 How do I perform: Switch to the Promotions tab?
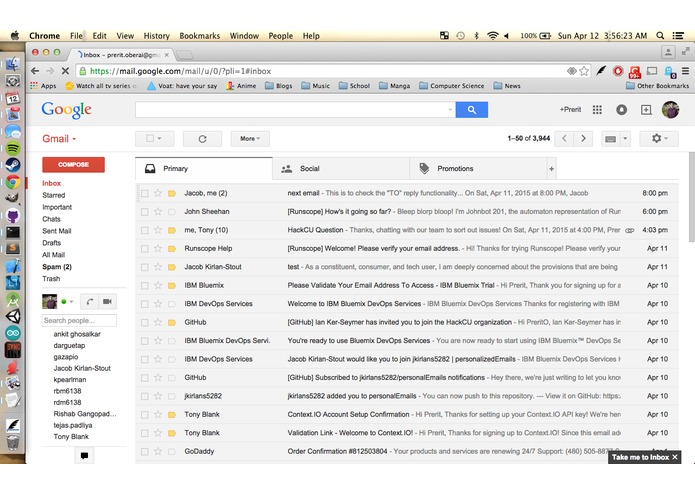pos(478,169)
